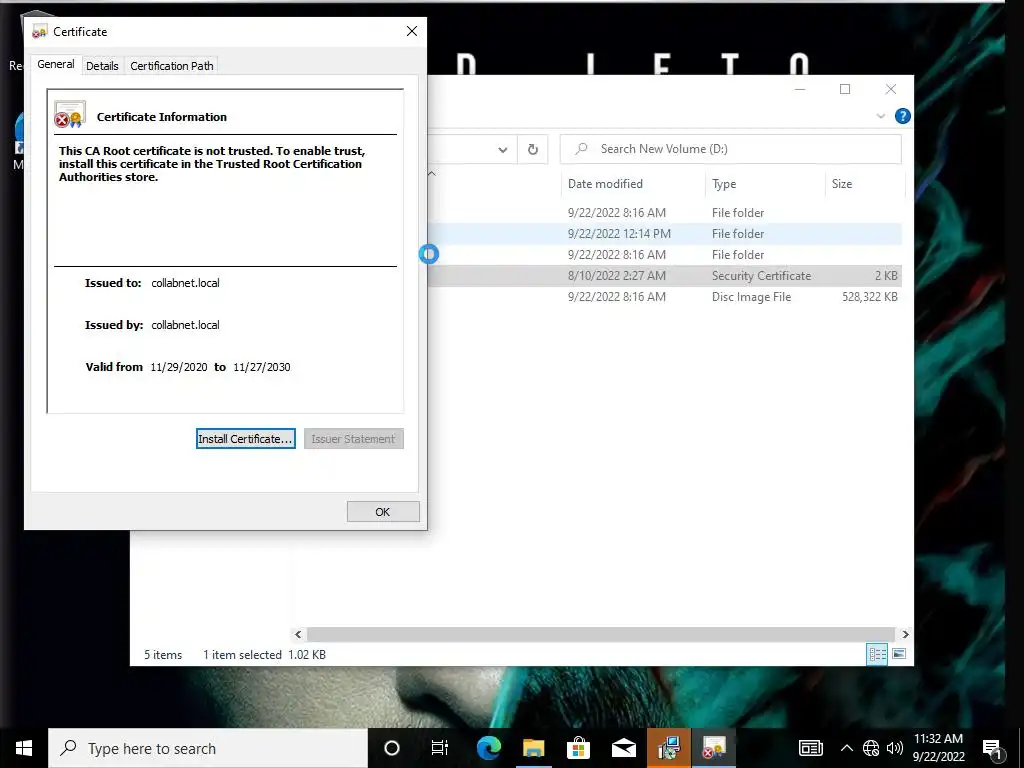Screen dimensions: 1024x768
Task: Confirm the Certificate dialog with OK
Action: [383, 512]
